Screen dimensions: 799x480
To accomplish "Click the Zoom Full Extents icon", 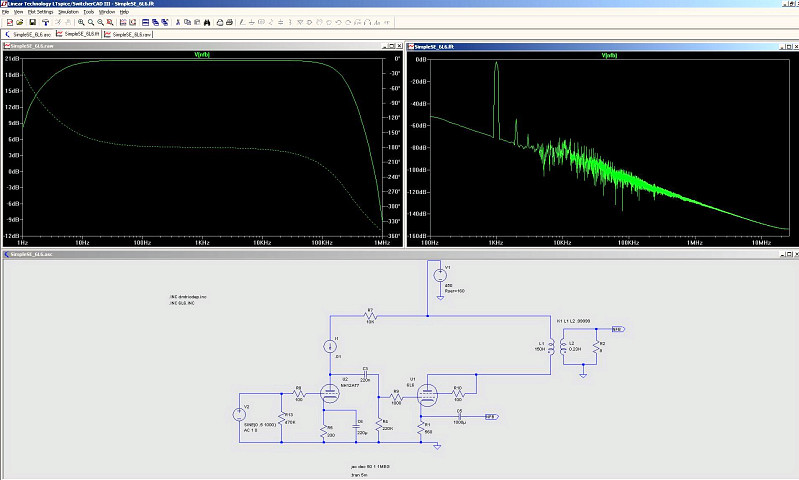I will pyautogui.click(x=110, y=22).
